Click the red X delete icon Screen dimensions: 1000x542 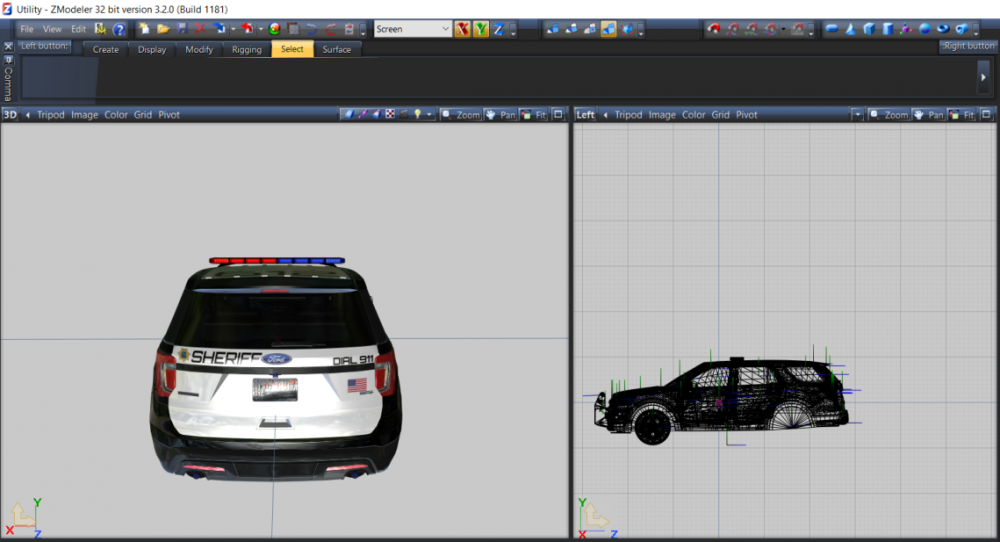tap(200, 29)
